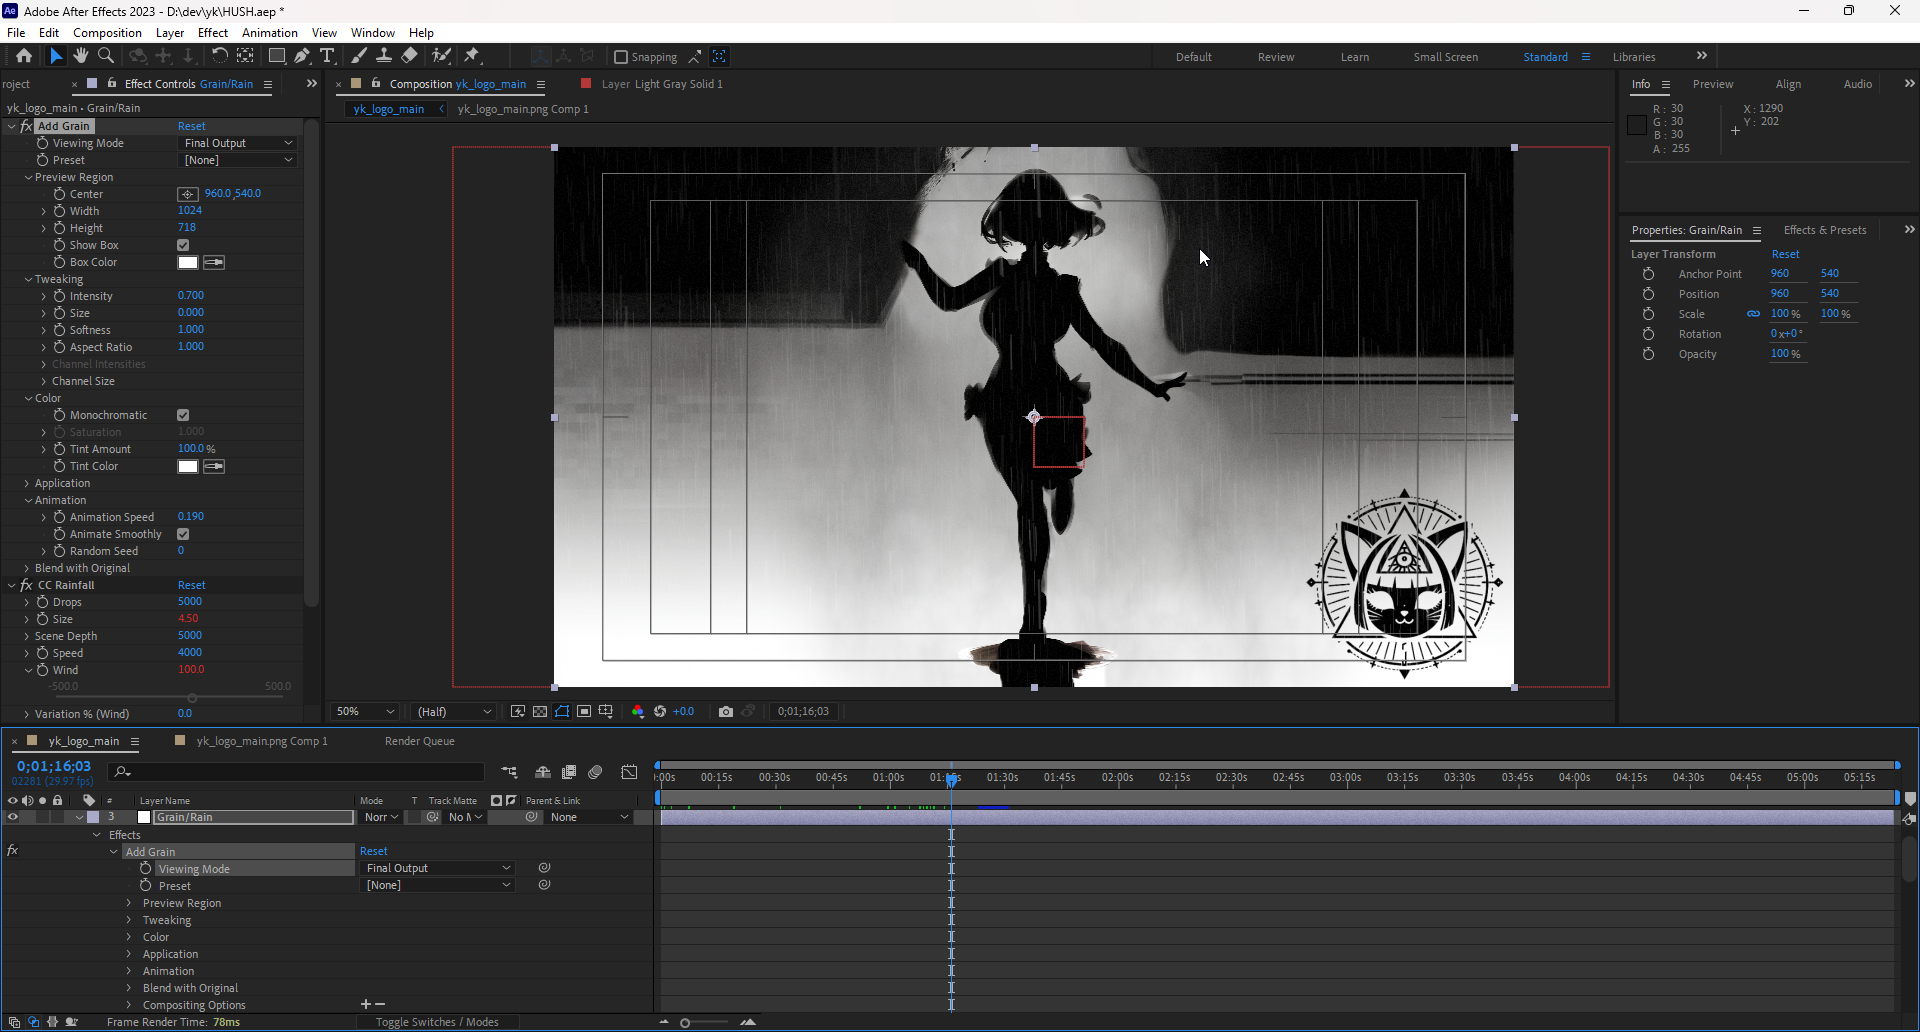Image resolution: width=1920 pixels, height=1032 pixels.
Task: Click the Tint Color swatch
Action: (x=188, y=466)
